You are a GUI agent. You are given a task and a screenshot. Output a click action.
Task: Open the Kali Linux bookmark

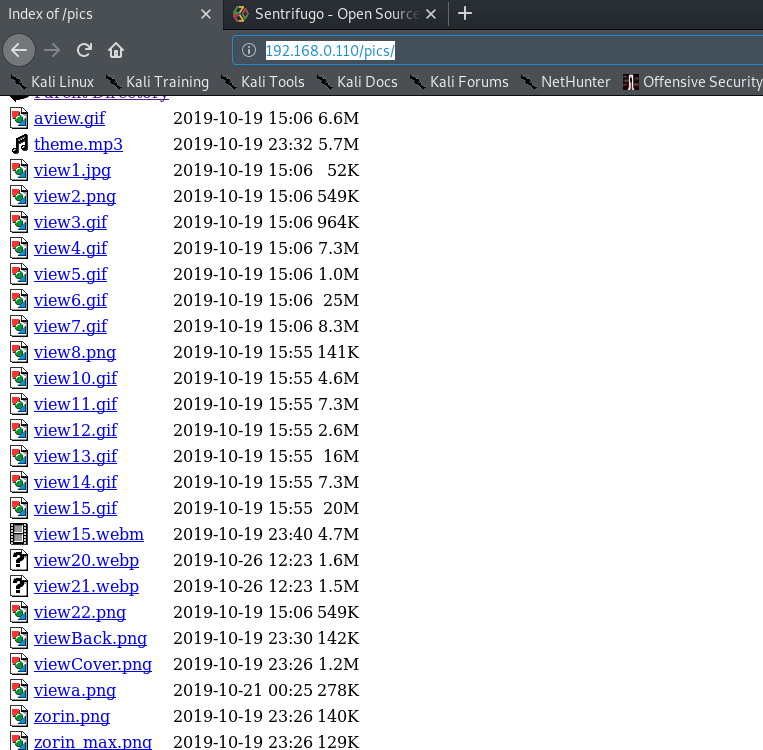[52, 82]
